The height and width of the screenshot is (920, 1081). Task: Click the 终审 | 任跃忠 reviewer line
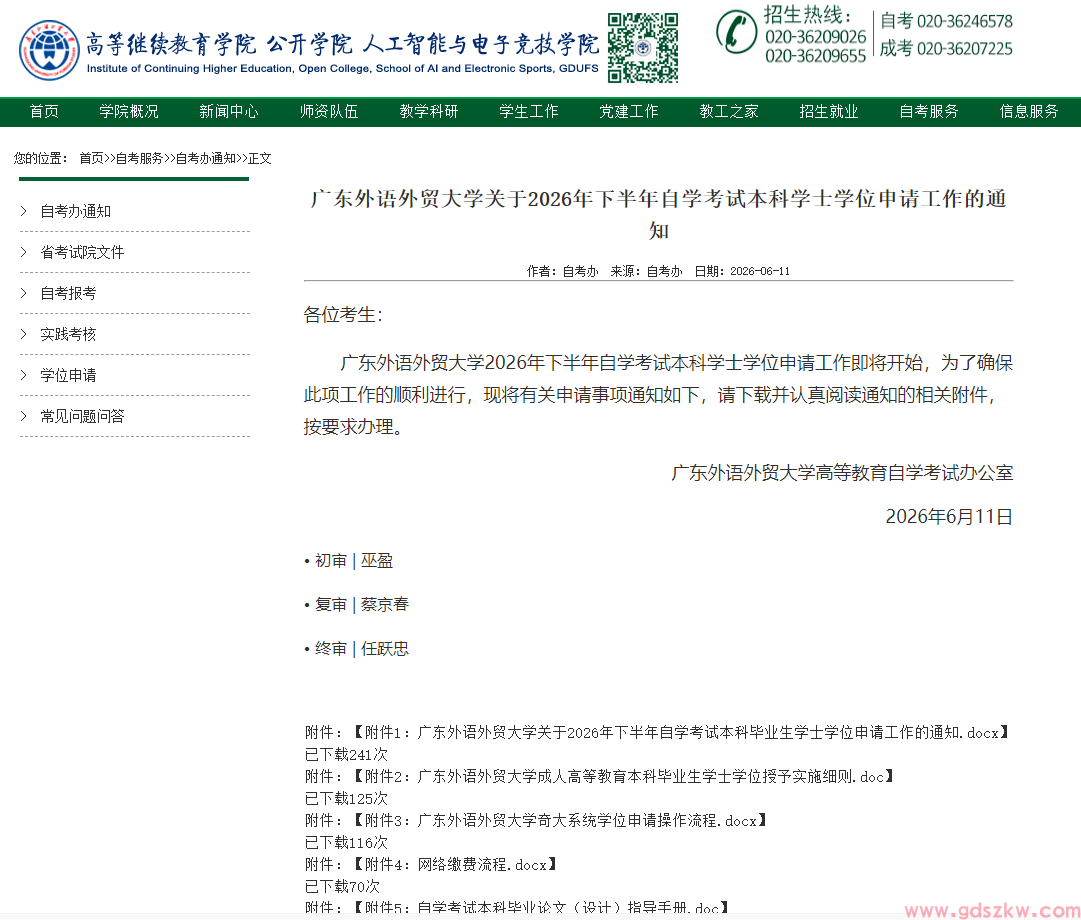click(x=356, y=649)
